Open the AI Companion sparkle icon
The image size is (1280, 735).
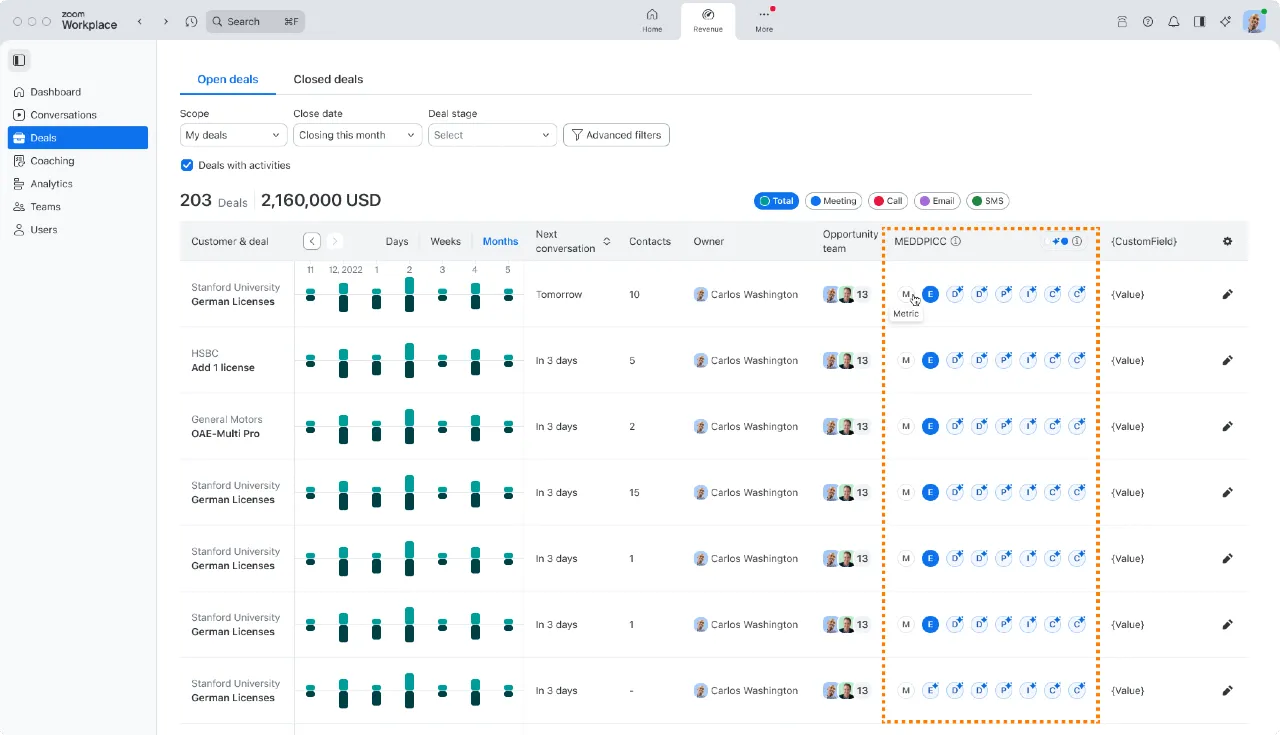[x=1226, y=21]
